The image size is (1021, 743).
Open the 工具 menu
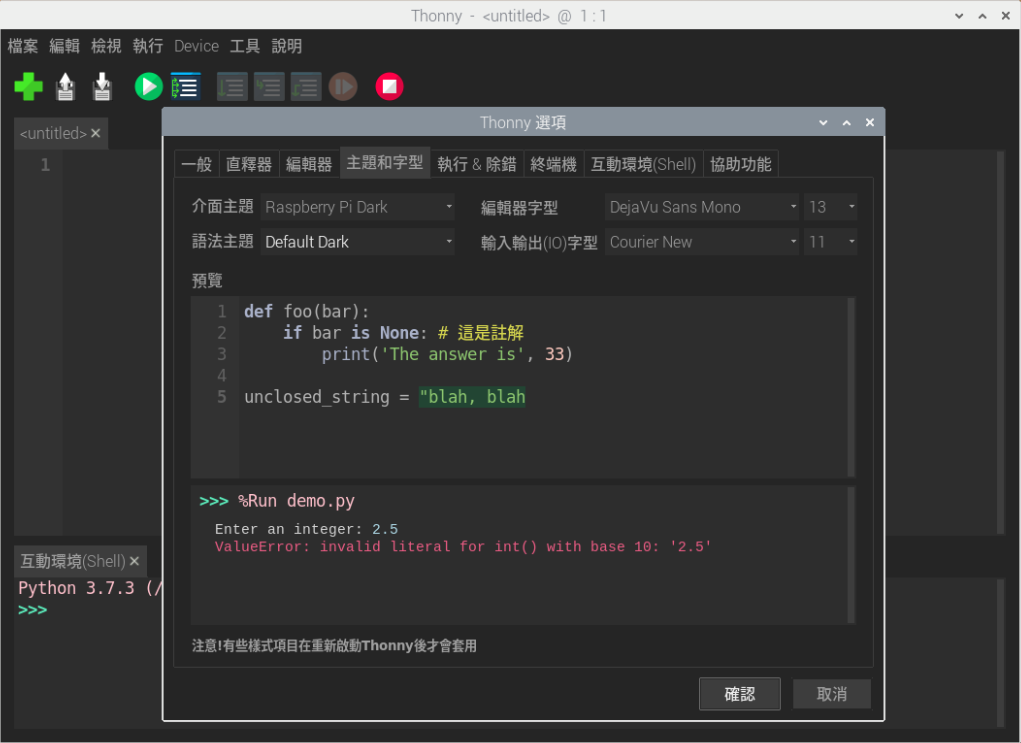(x=245, y=46)
